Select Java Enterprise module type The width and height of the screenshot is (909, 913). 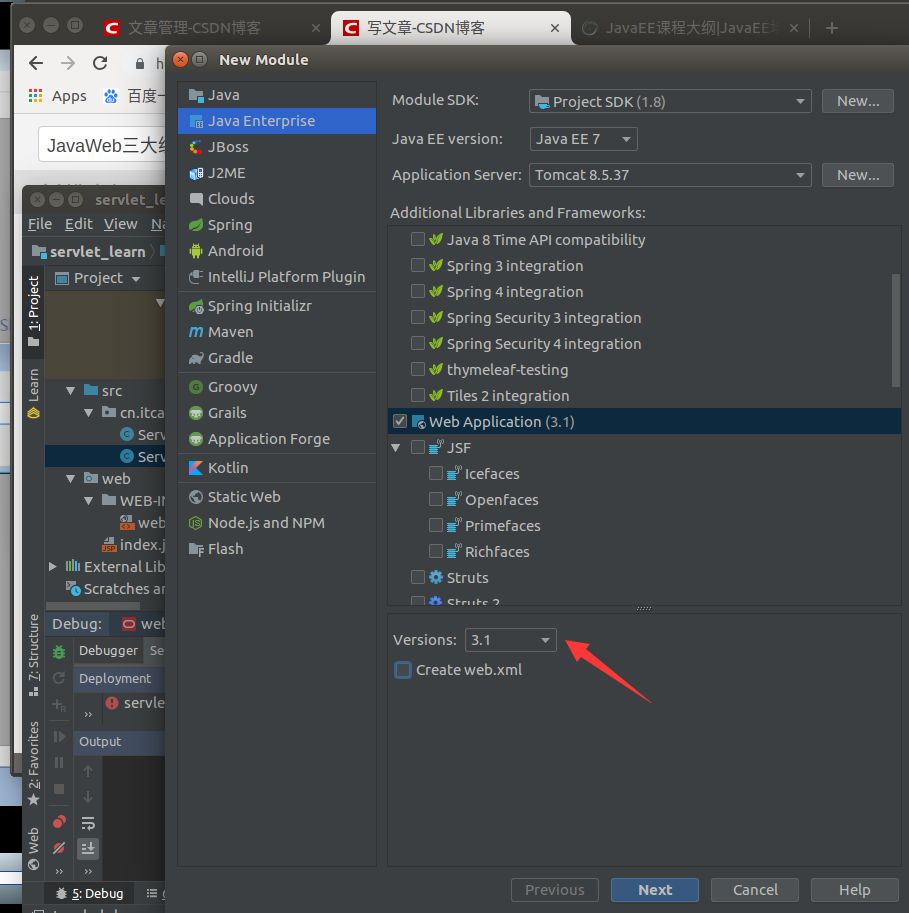(x=277, y=121)
